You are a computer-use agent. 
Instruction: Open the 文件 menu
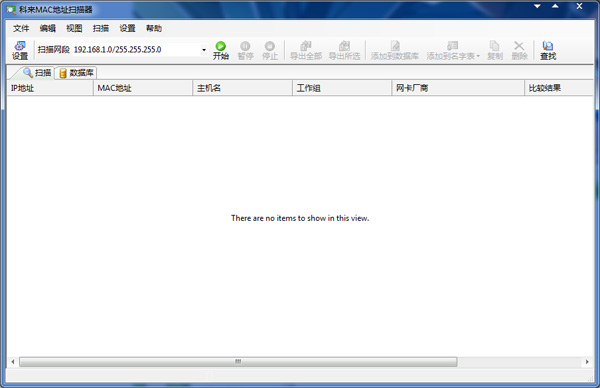(x=21, y=28)
